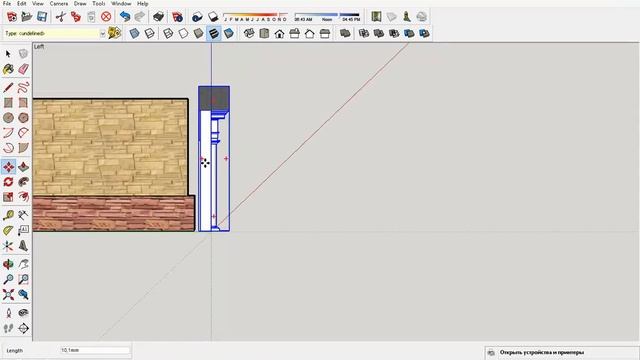
Task: Click the taskbar devices and printers notification
Action: pyautogui.click(x=562, y=352)
